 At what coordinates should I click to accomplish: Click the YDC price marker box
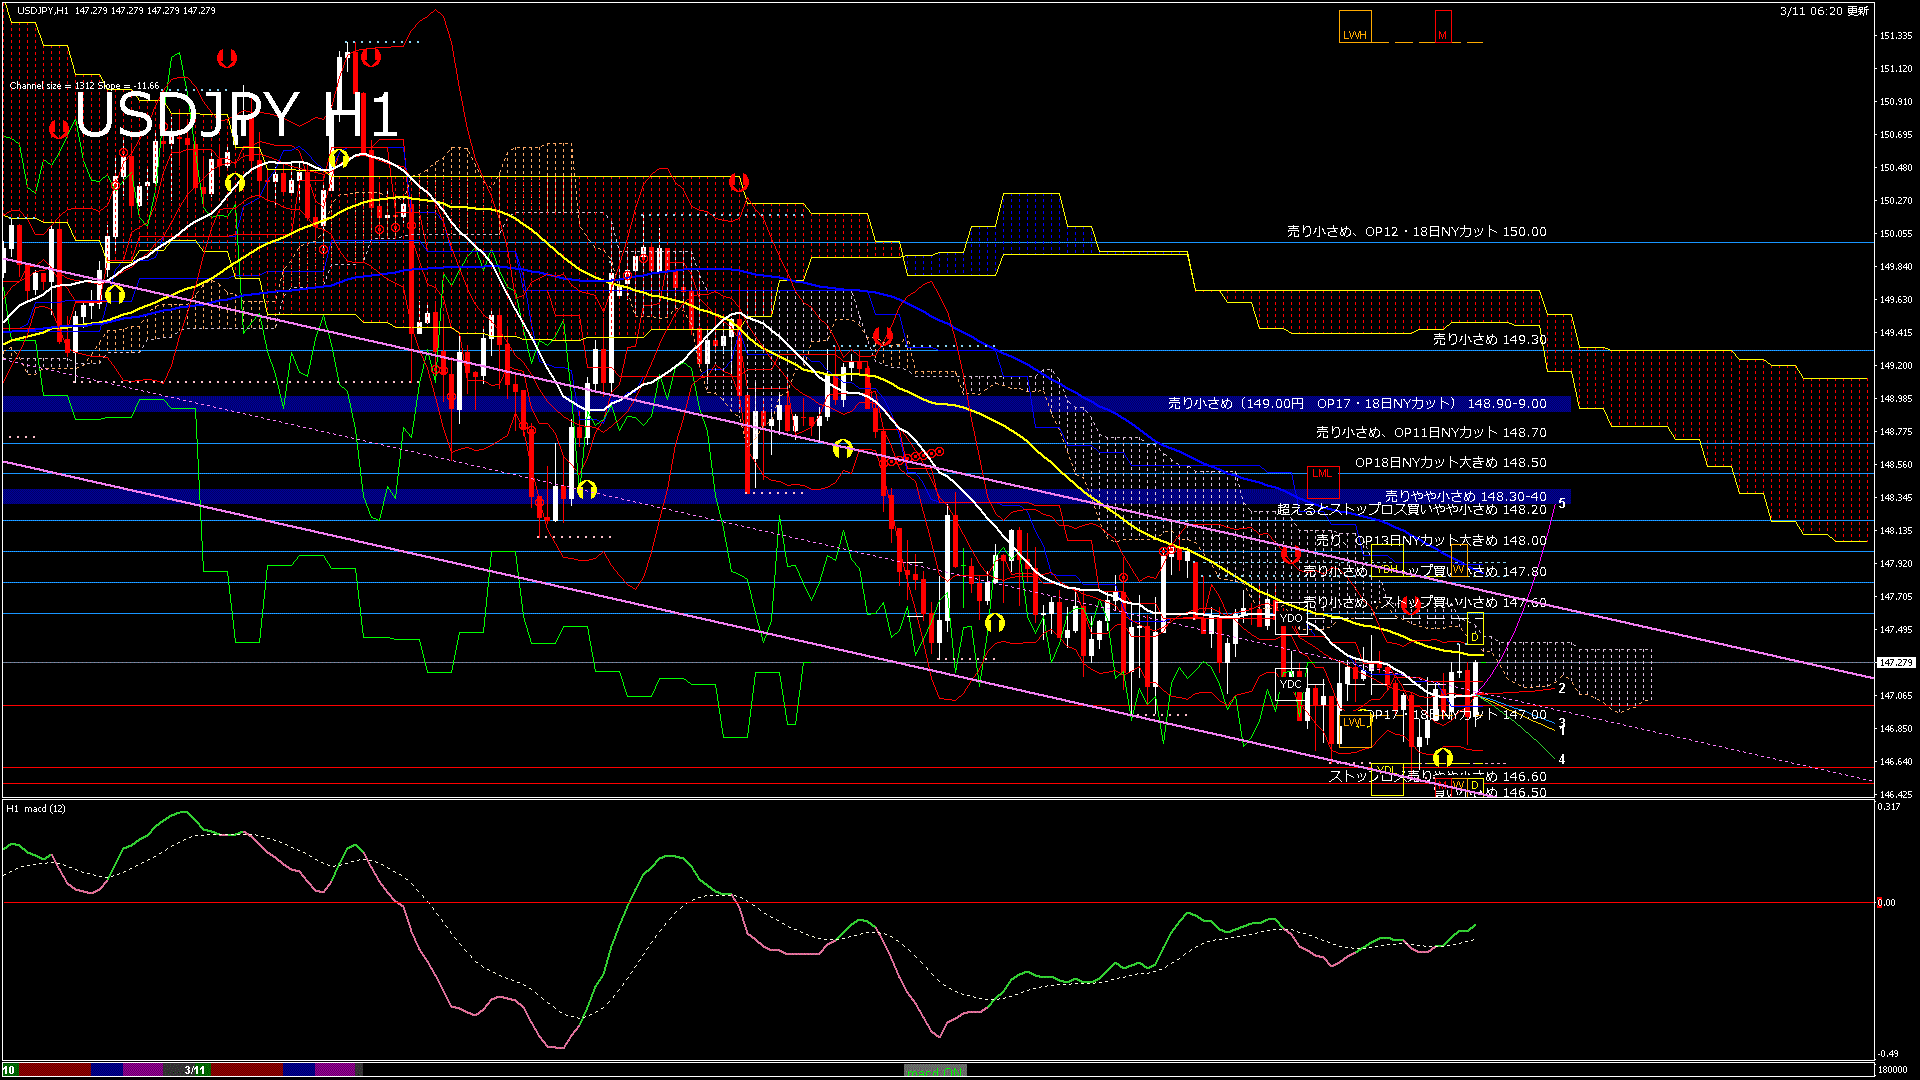1291,685
